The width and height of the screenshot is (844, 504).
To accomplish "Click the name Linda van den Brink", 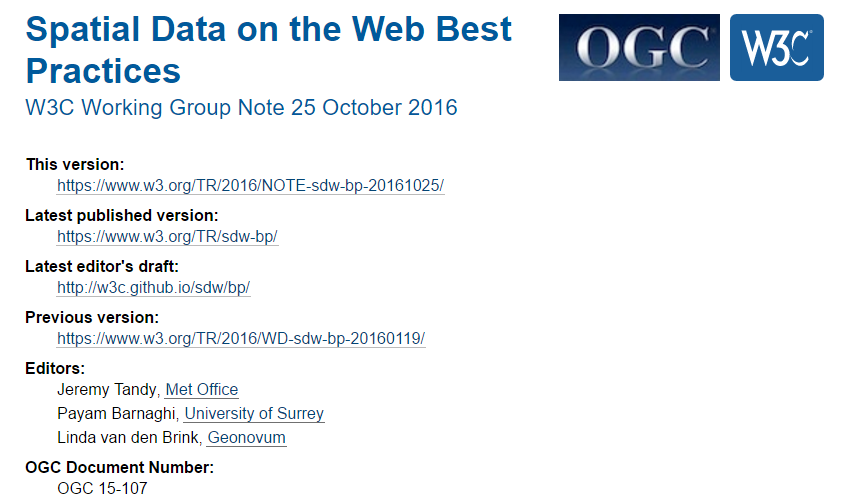I will [x=129, y=438].
